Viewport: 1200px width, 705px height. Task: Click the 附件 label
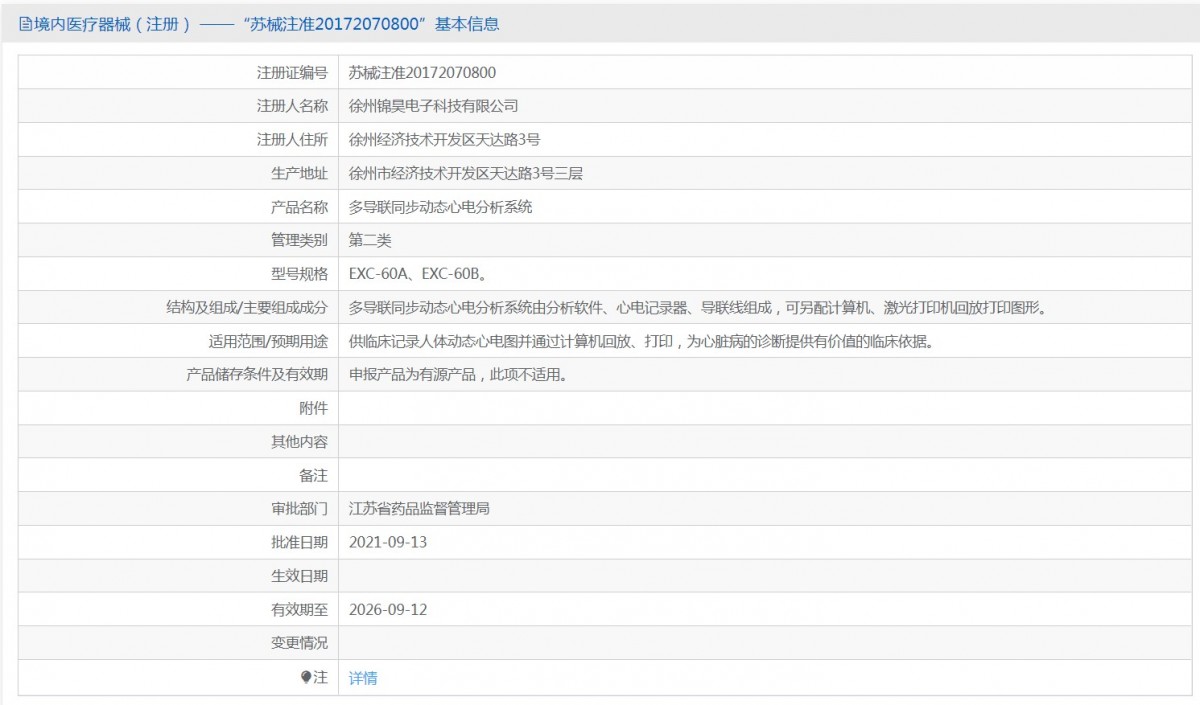coord(313,408)
